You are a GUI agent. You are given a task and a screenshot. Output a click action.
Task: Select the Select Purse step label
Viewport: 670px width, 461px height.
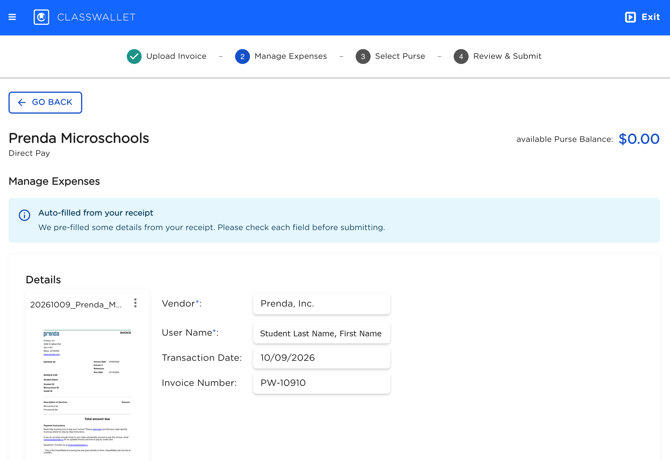(400, 56)
